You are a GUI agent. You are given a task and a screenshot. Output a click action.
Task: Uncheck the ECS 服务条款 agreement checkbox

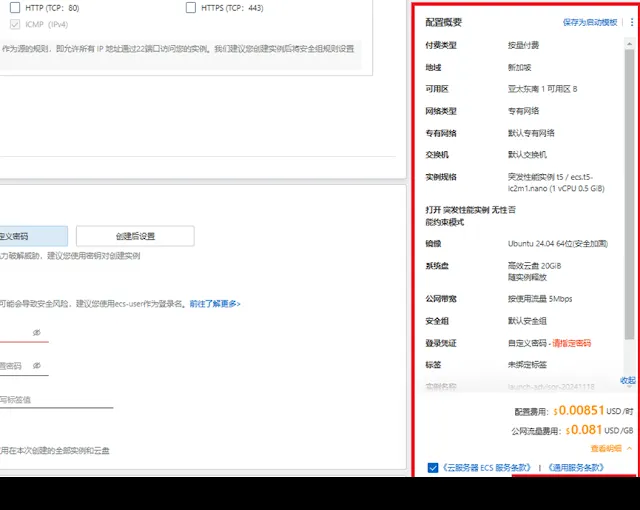[433, 468]
